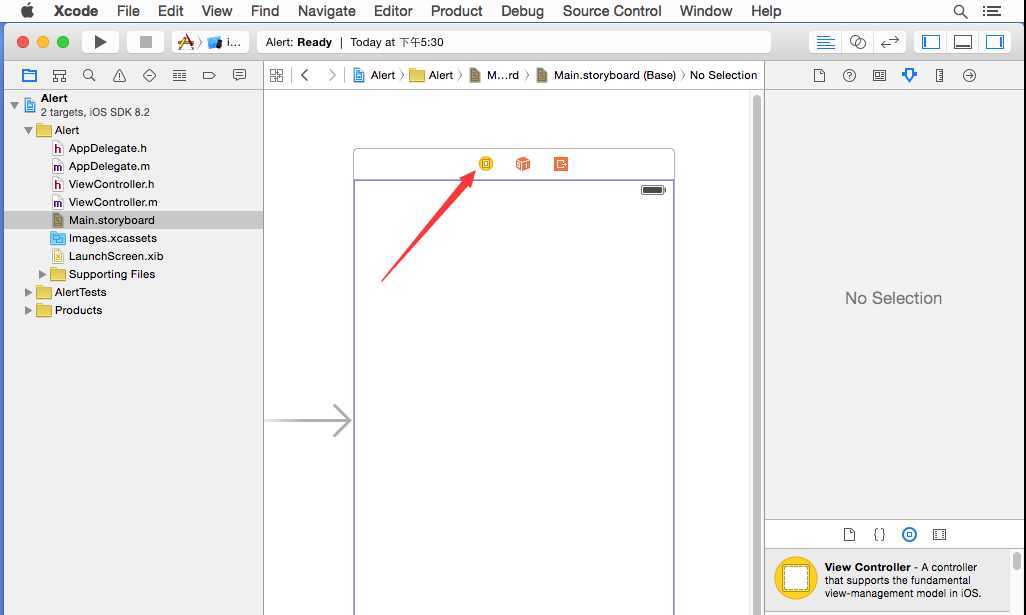The width and height of the screenshot is (1026, 615).
Task: Open the Debug navigator icon
Action: pyautogui.click(x=179, y=75)
